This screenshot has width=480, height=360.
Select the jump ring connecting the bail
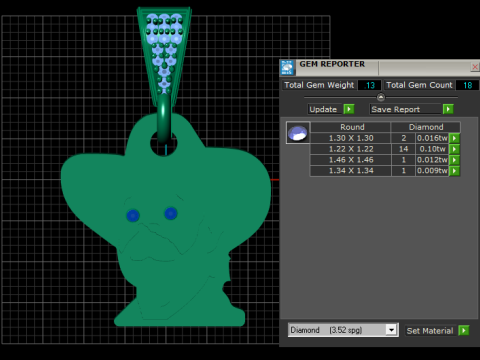(x=164, y=118)
